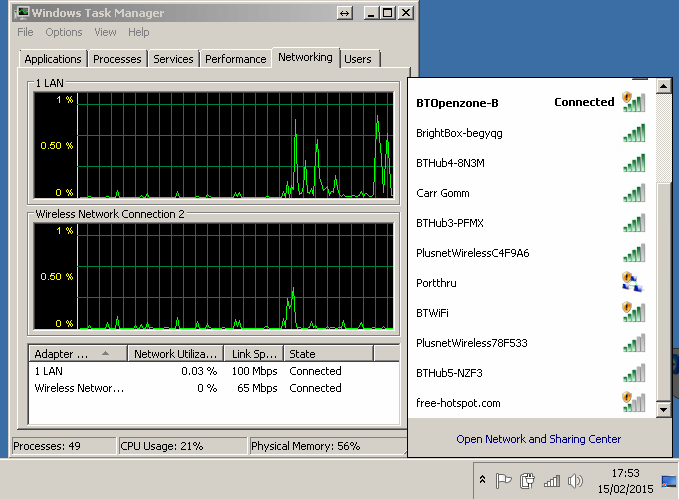Click BTWiFi unsecured signal icon
The height and width of the screenshot is (499, 679).
click(x=634, y=312)
